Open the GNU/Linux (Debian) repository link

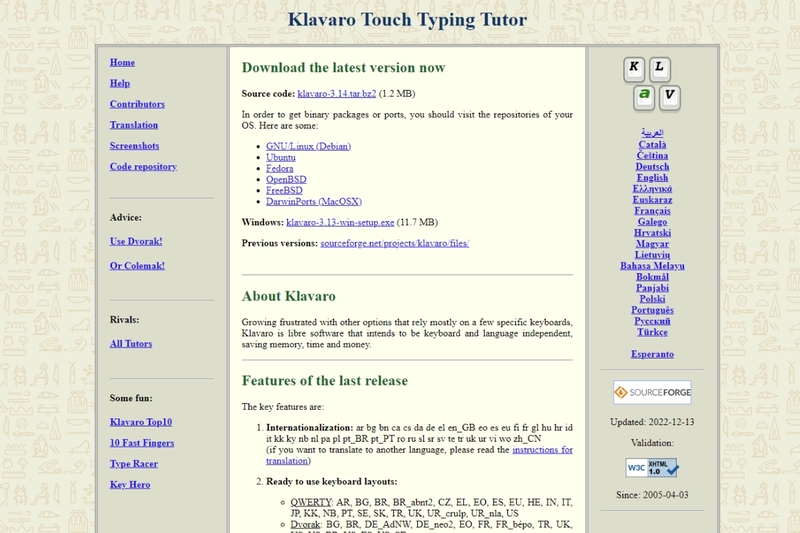(x=309, y=146)
